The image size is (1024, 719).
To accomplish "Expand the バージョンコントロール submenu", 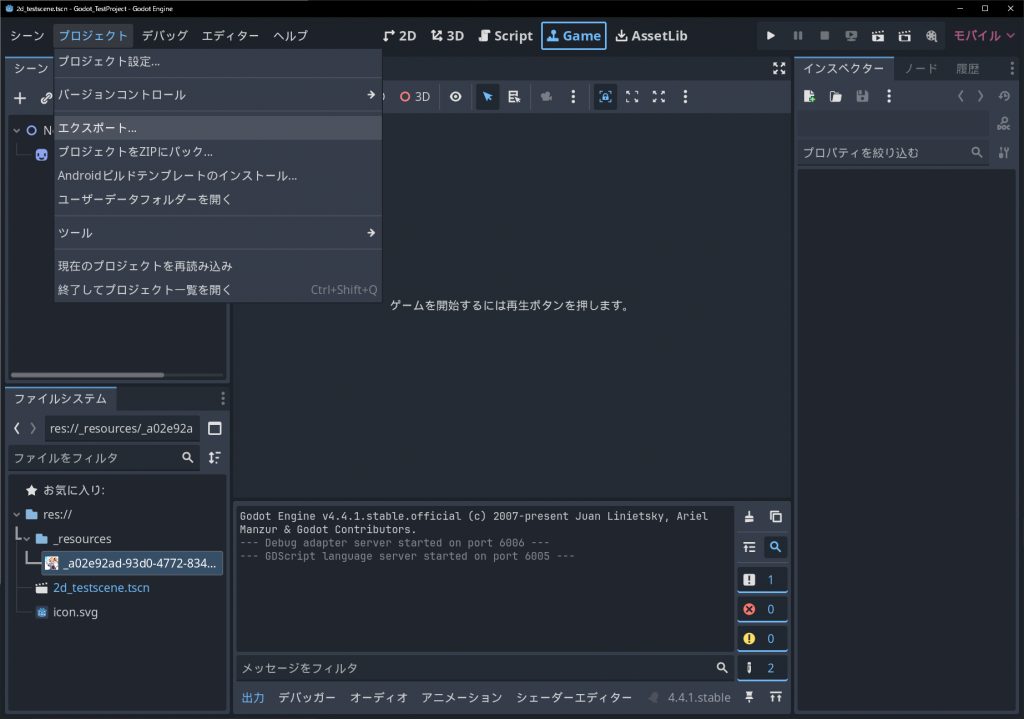I will [216, 95].
